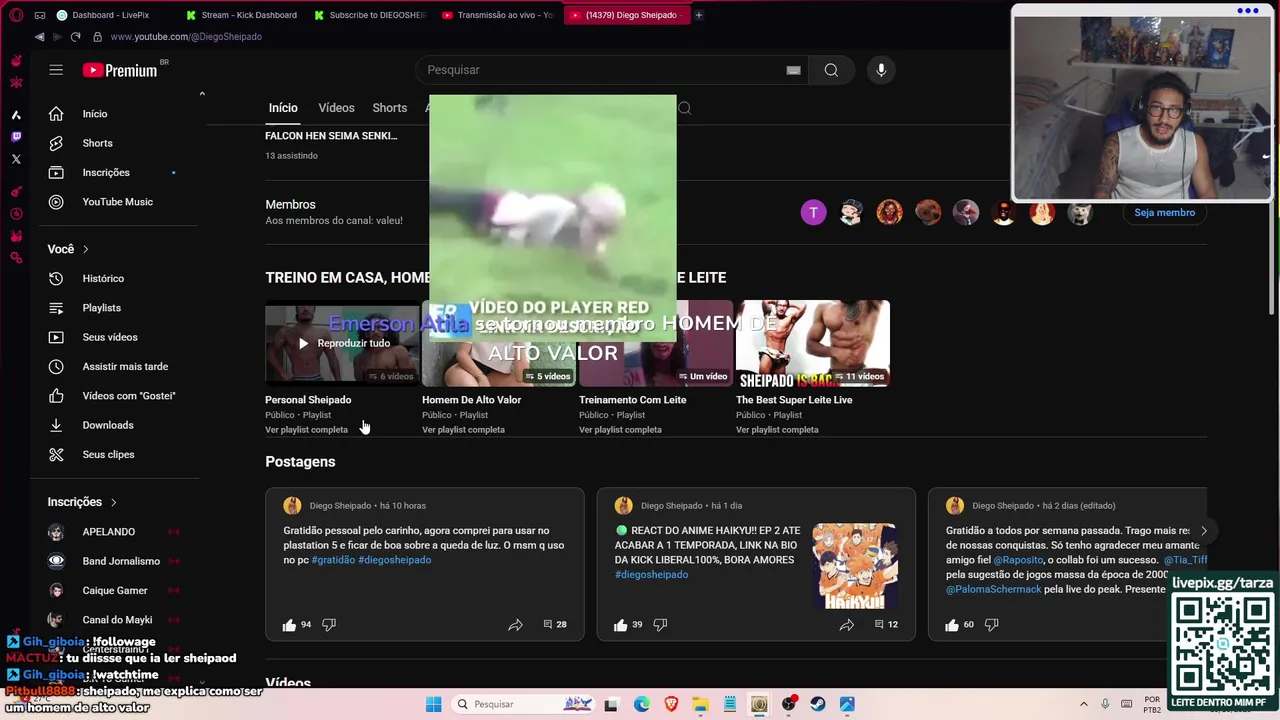This screenshot has height=720, width=1280.
Task: Click the Seja membro button
Action: click(x=1164, y=212)
